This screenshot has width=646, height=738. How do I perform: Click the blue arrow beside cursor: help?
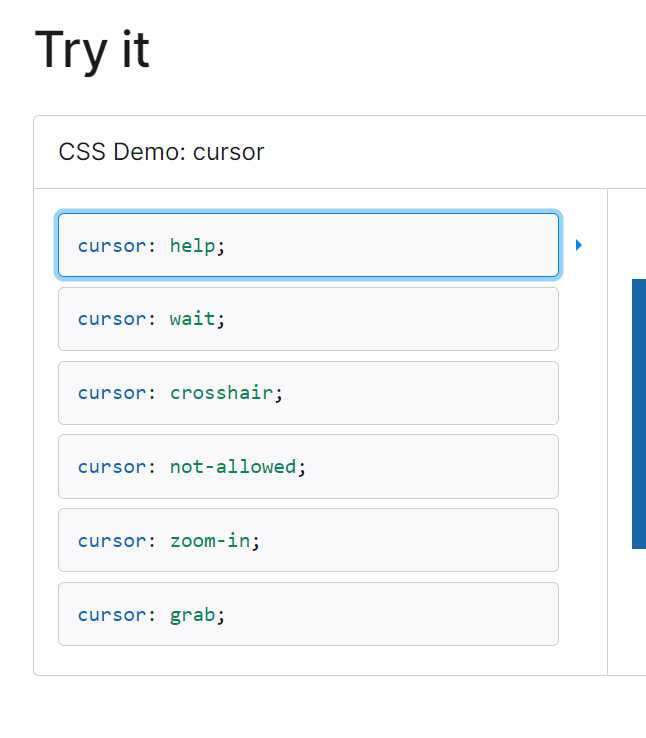(x=579, y=245)
